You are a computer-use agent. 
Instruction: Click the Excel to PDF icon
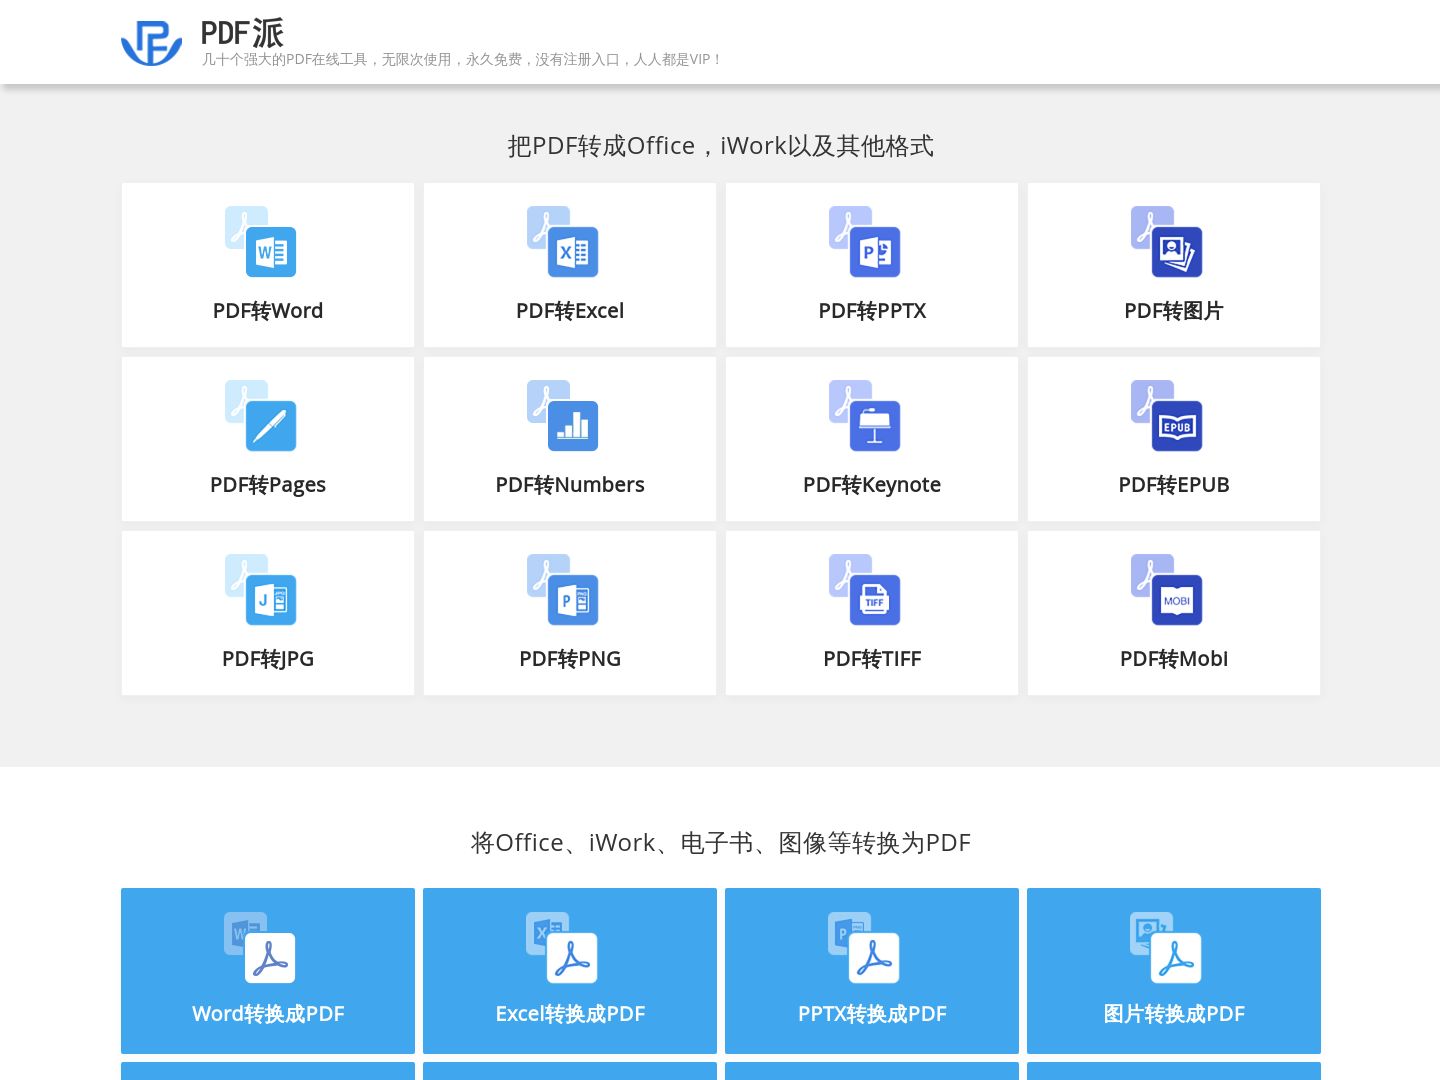(x=562, y=947)
